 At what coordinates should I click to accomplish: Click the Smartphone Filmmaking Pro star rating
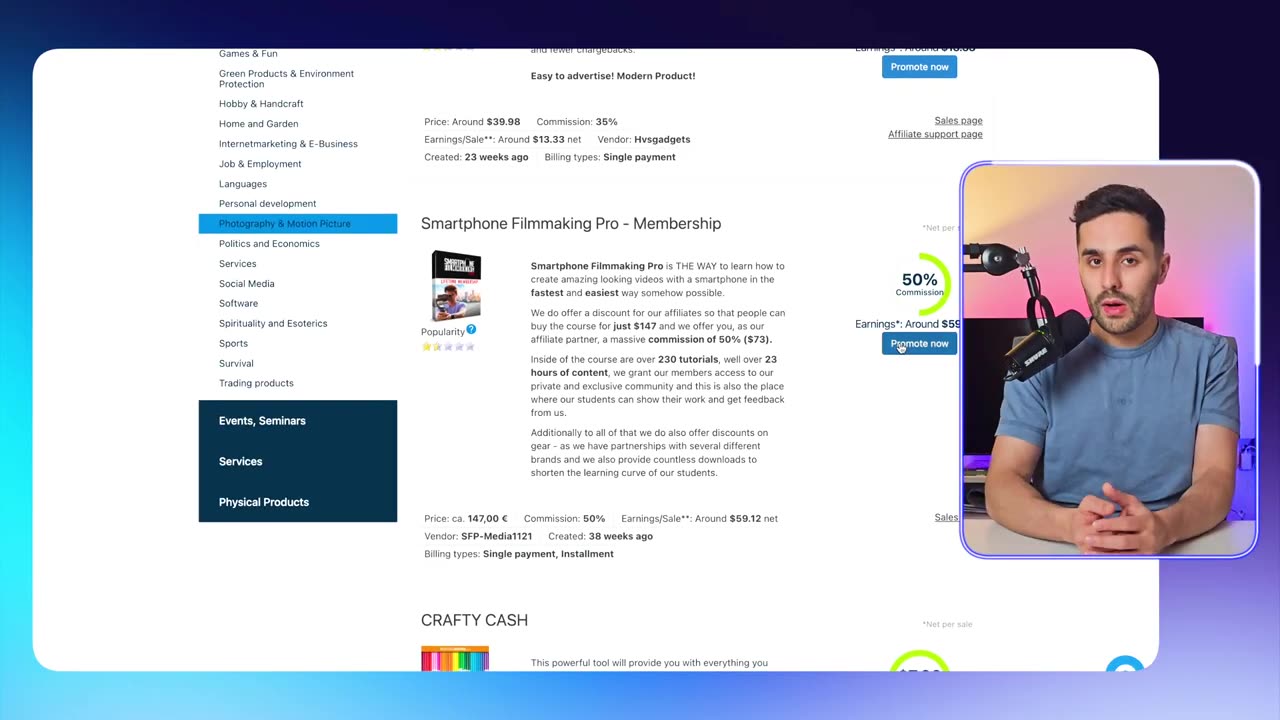[x=448, y=347]
